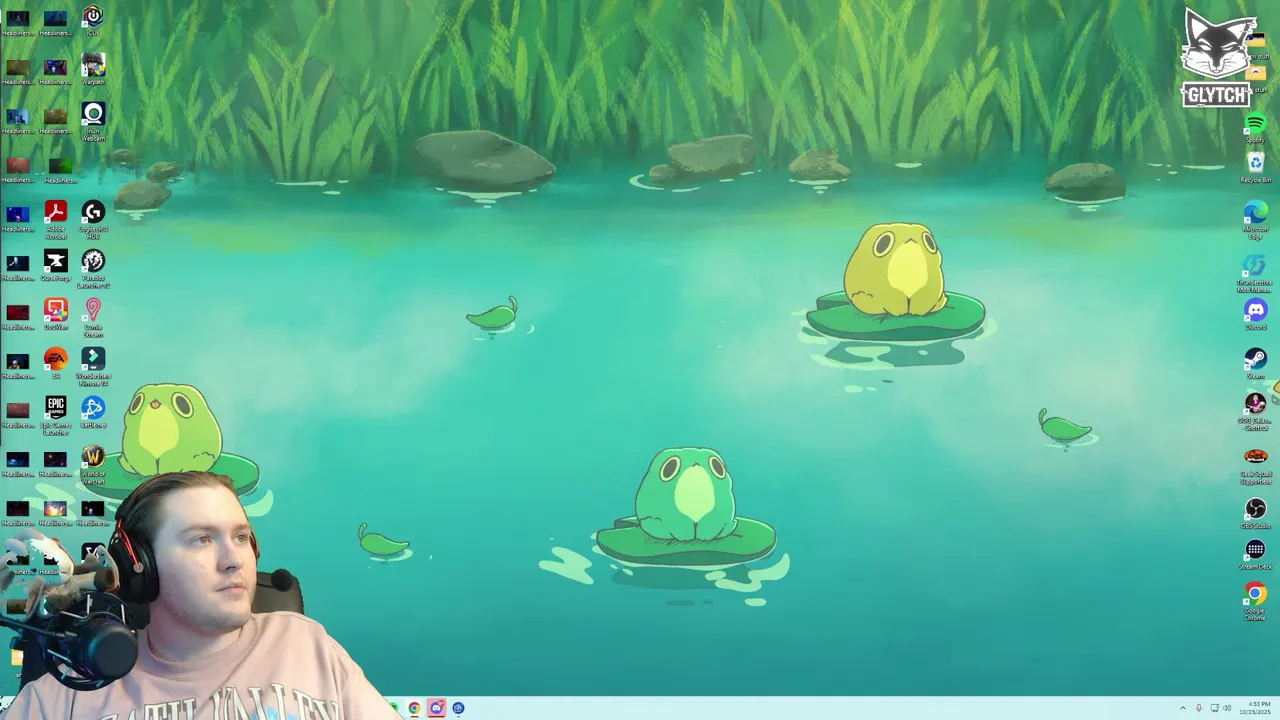Select the Paradox Launcher icon
This screenshot has height=720, width=1280.
[93, 268]
